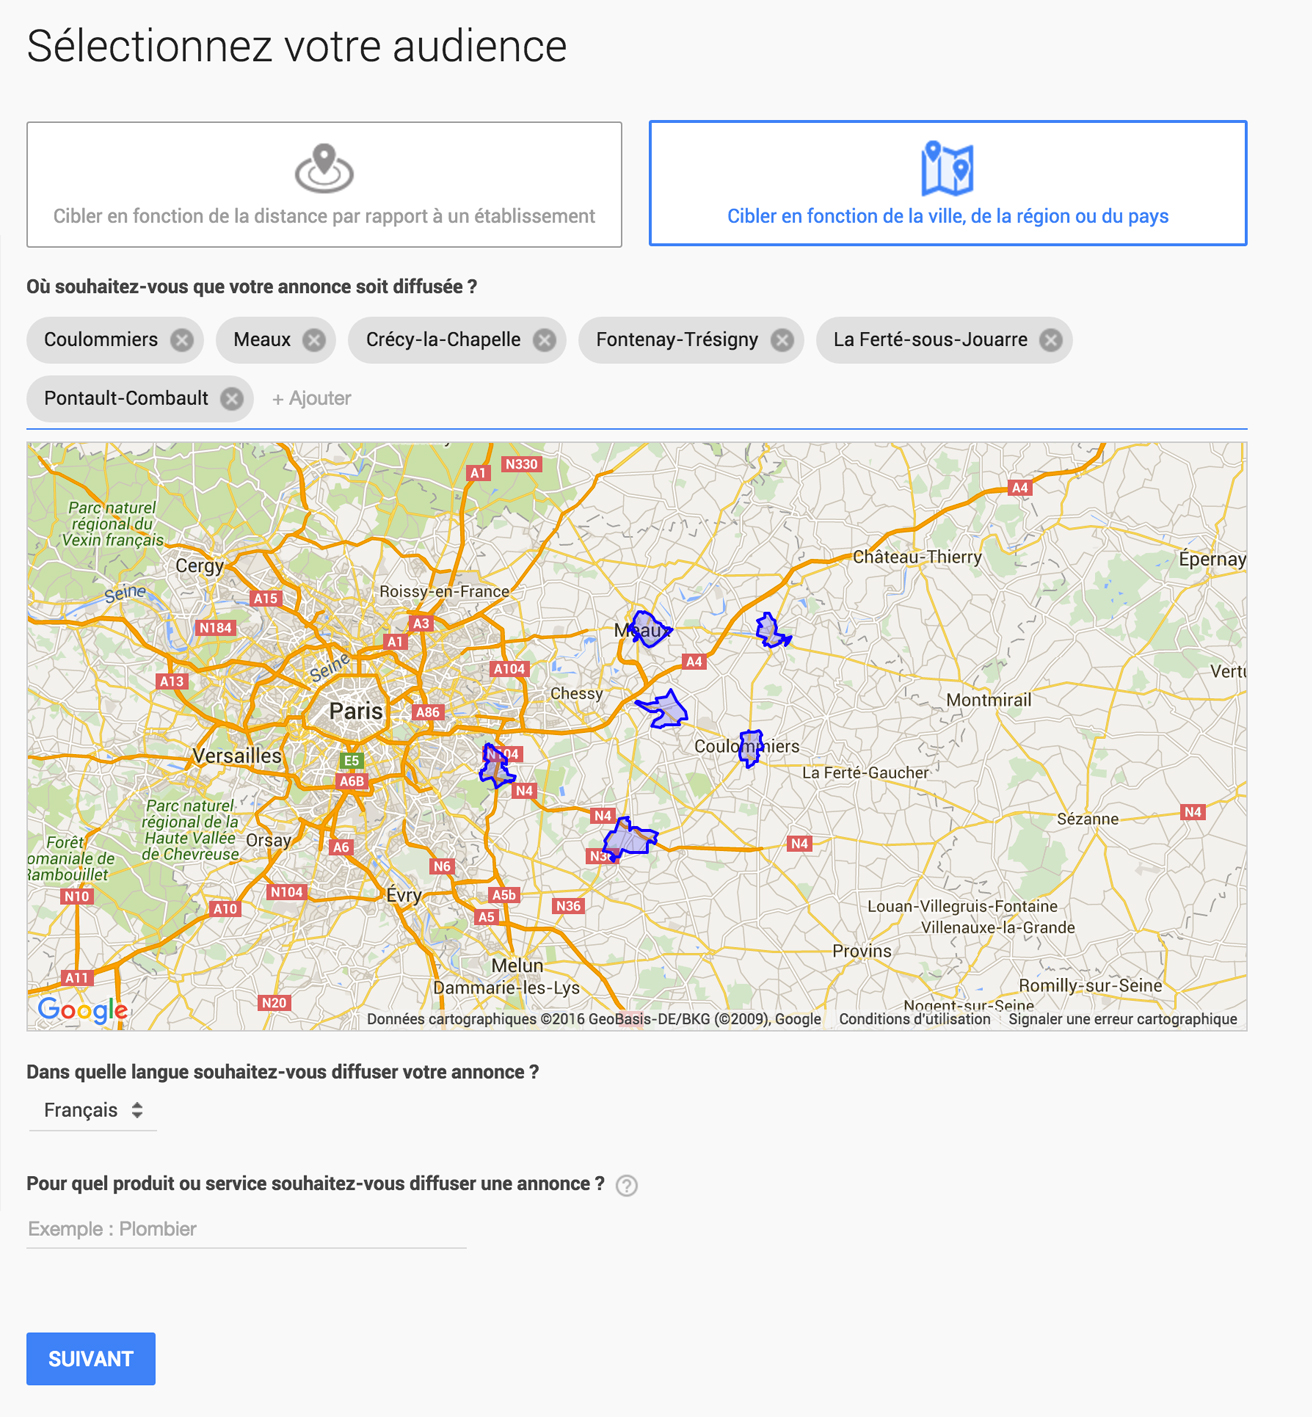Image resolution: width=1312 pixels, height=1417 pixels.
Task: Click the A11 road shield on map
Action: (77, 978)
